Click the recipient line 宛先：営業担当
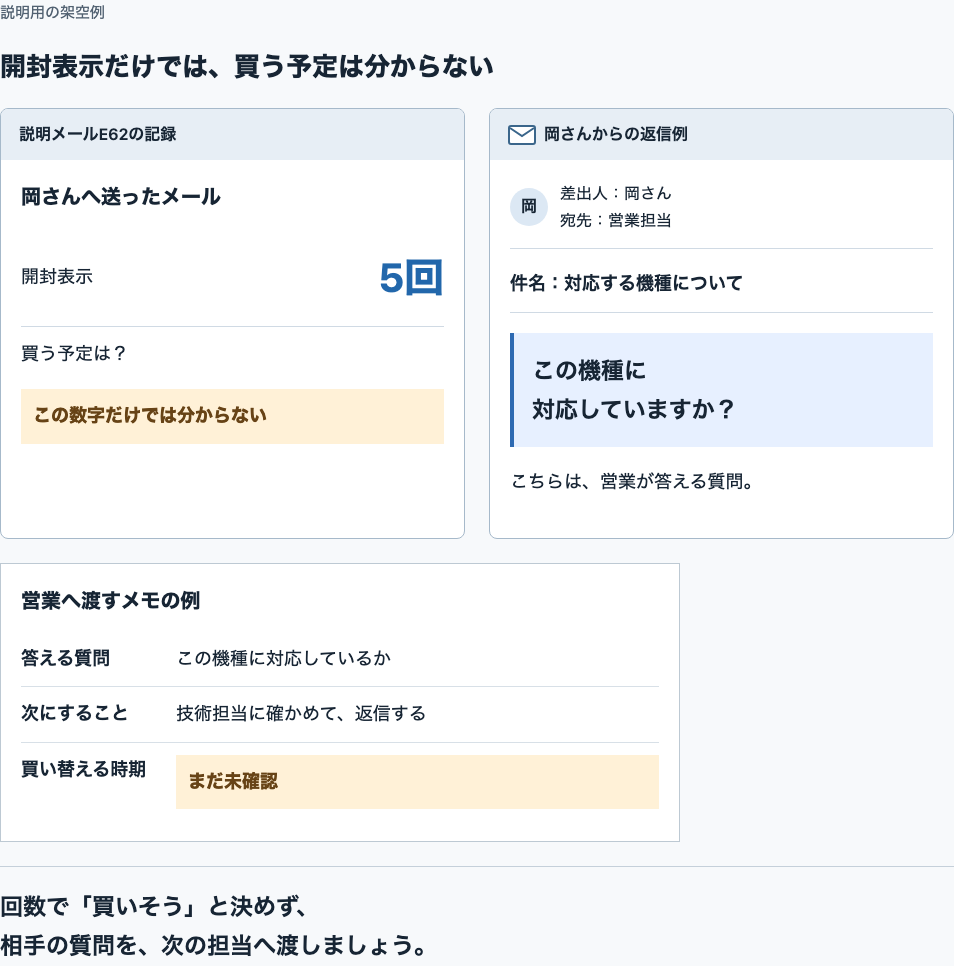The width and height of the screenshot is (954, 966). [615, 220]
